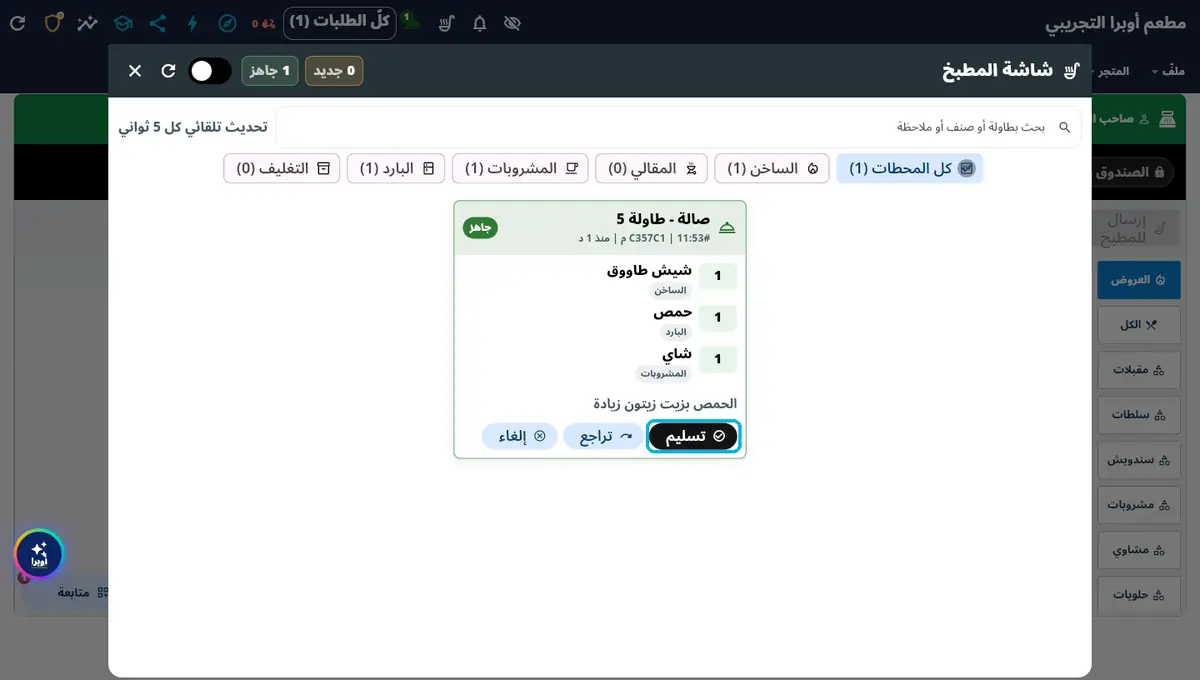This screenshot has width=1200, height=680.
Task: Open the المتجر menu dropdown in background
Action: pos(1112,71)
